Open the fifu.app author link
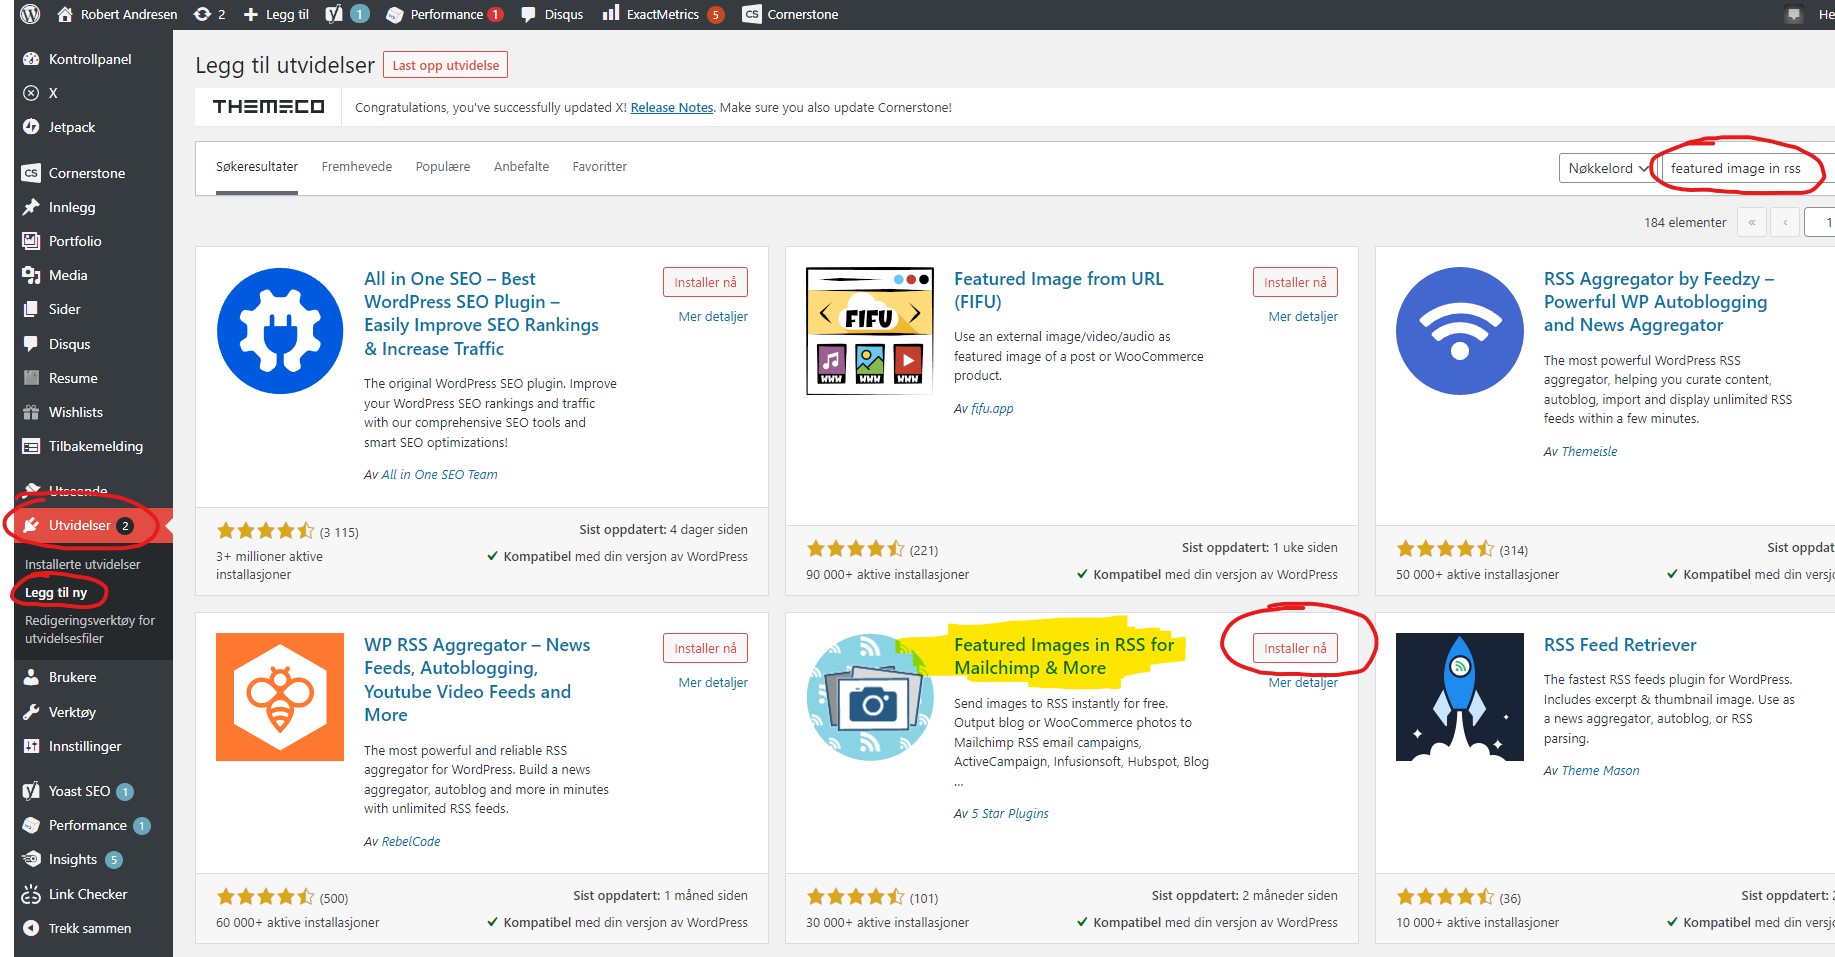 (x=992, y=408)
